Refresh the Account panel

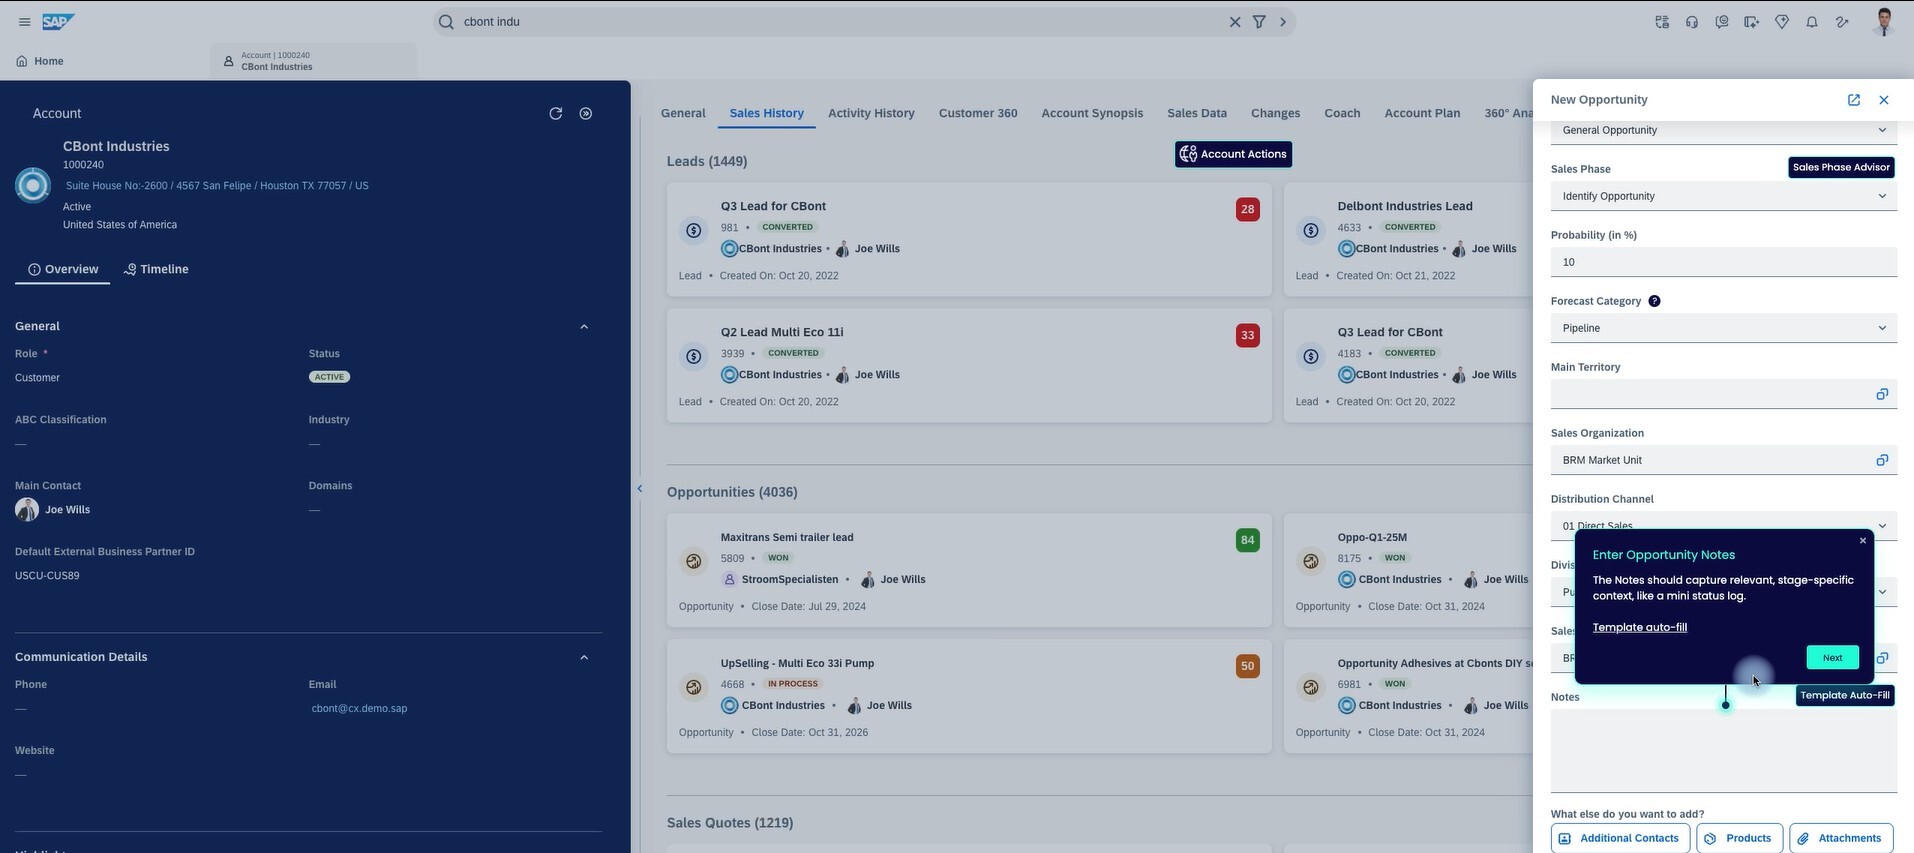click(x=556, y=114)
